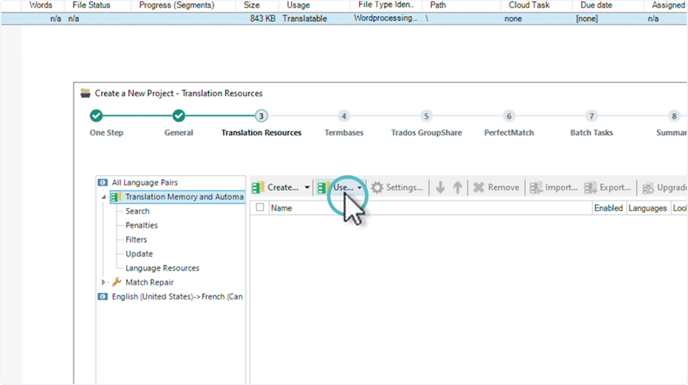Click the Cloud Task column header
Image resolution: width=688 pixels, height=385 pixels.
tap(529, 5)
